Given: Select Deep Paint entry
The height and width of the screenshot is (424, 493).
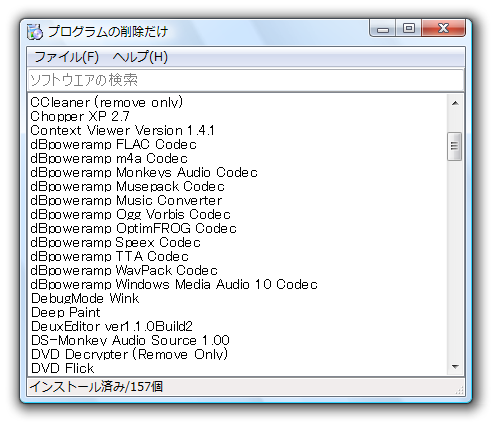Looking at the screenshot, I should pos(65,312).
